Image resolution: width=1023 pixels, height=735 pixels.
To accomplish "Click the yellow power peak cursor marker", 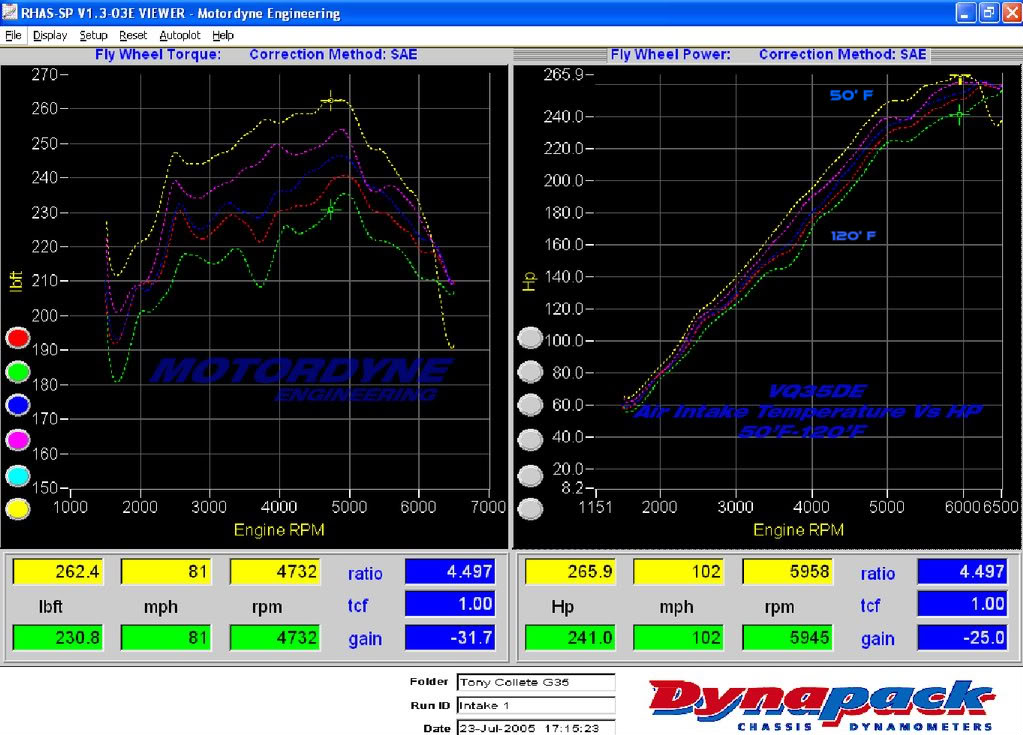I will [x=960, y=78].
